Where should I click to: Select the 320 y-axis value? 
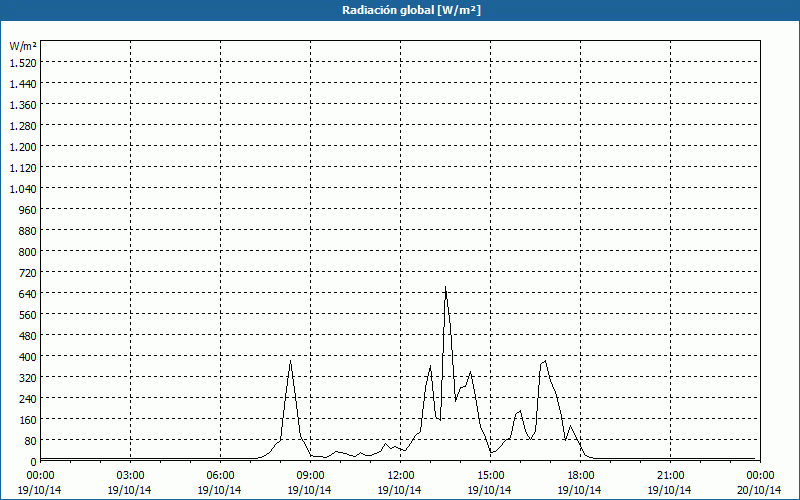coord(28,378)
